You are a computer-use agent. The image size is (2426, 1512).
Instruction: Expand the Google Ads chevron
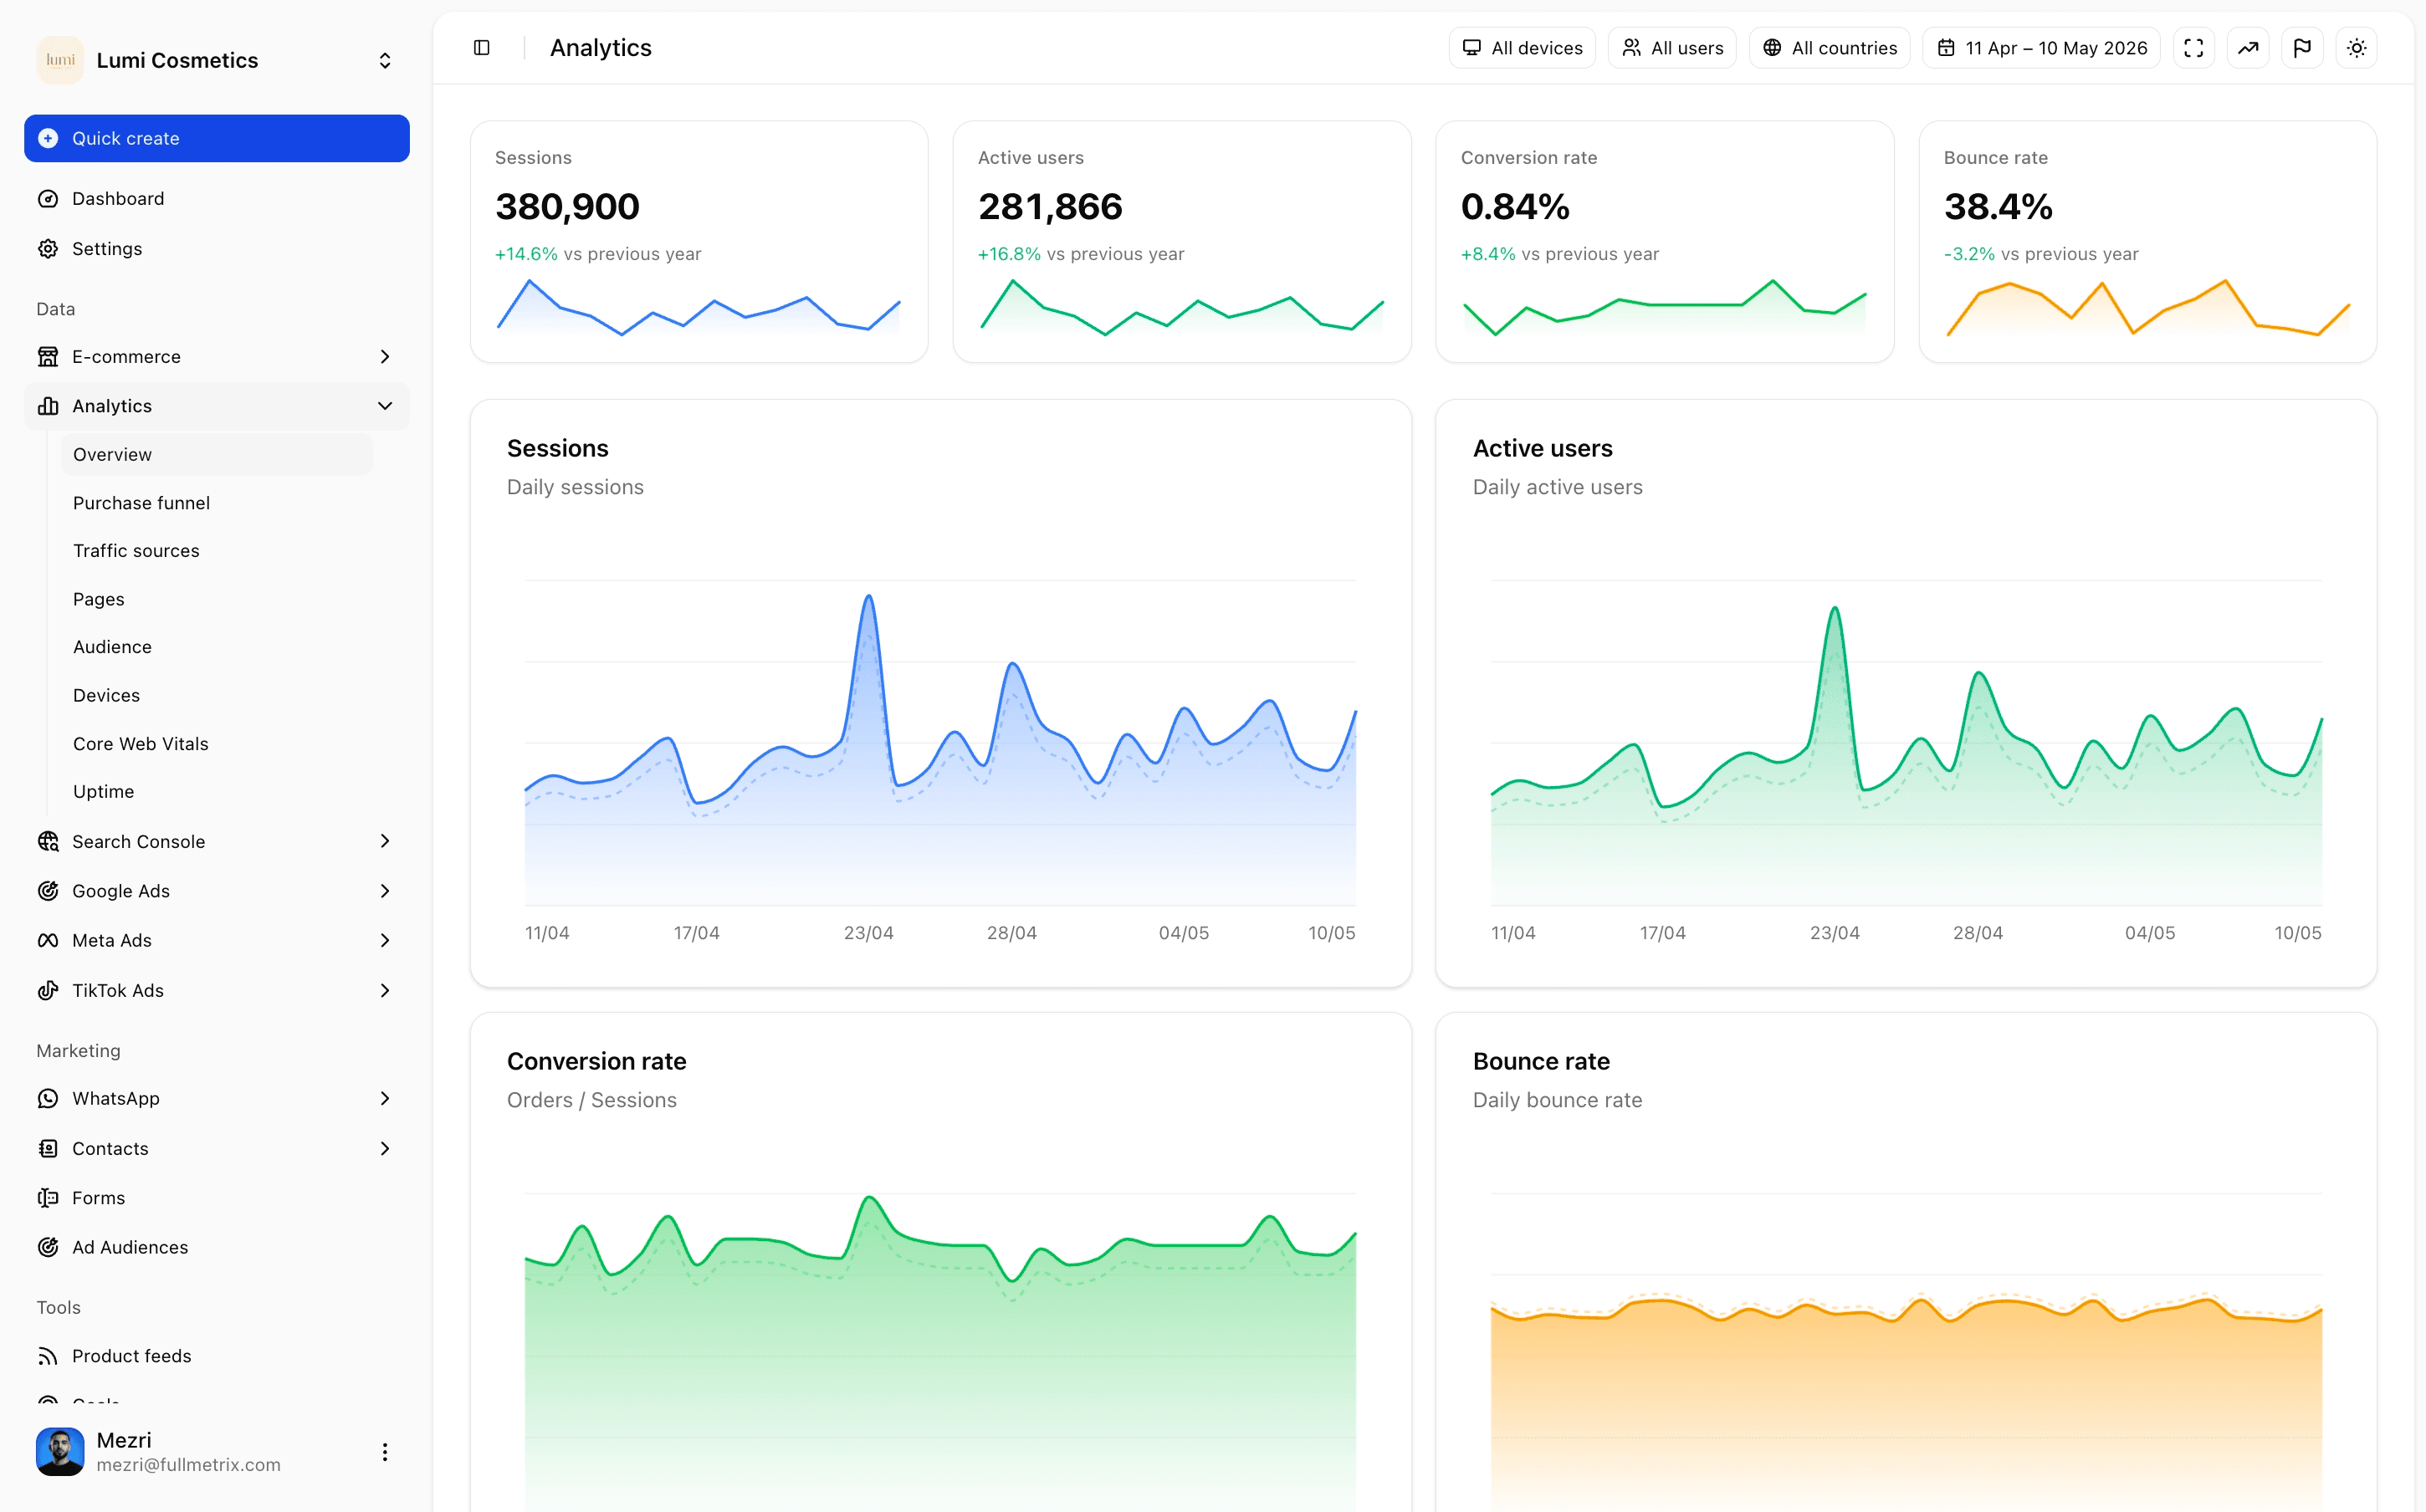(x=385, y=891)
